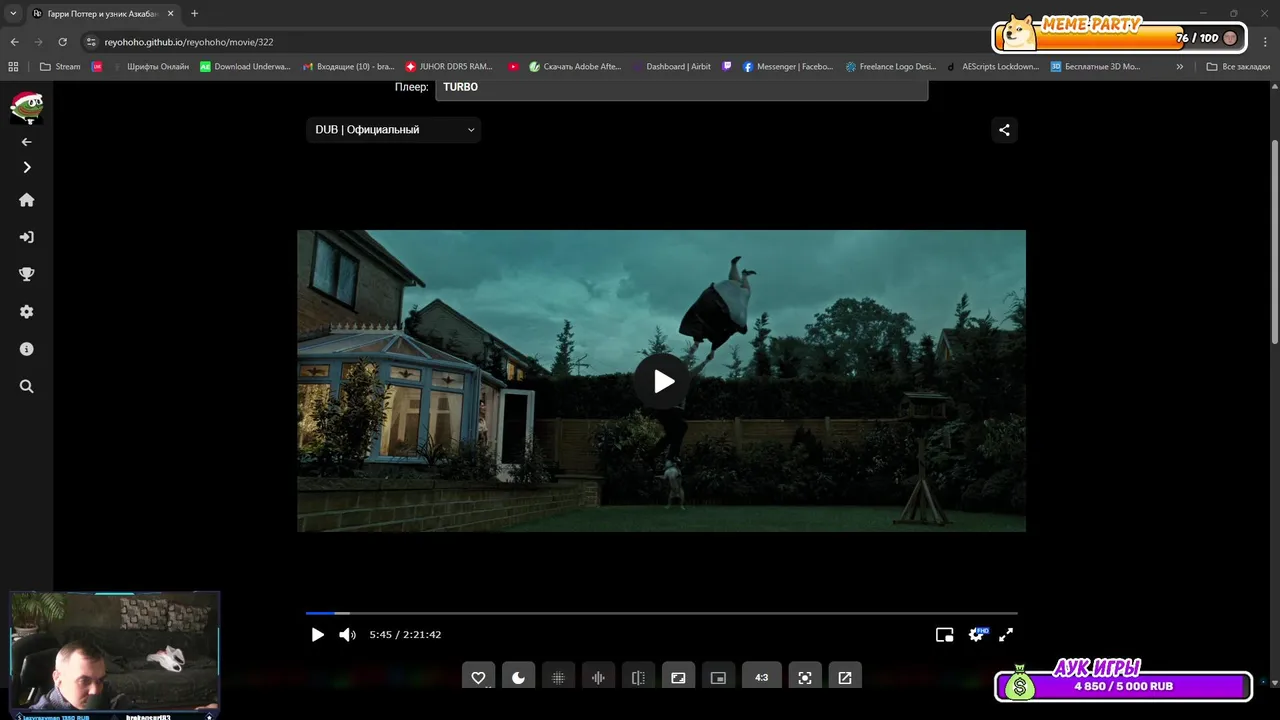The image size is (1280, 720).
Task: Open the AEScripts Lockdown bookmark
Action: [x=993, y=67]
